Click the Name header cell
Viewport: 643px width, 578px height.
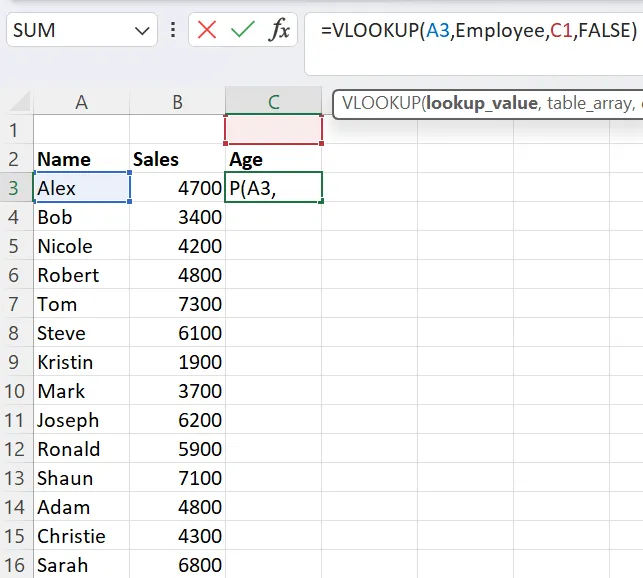coord(81,159)
